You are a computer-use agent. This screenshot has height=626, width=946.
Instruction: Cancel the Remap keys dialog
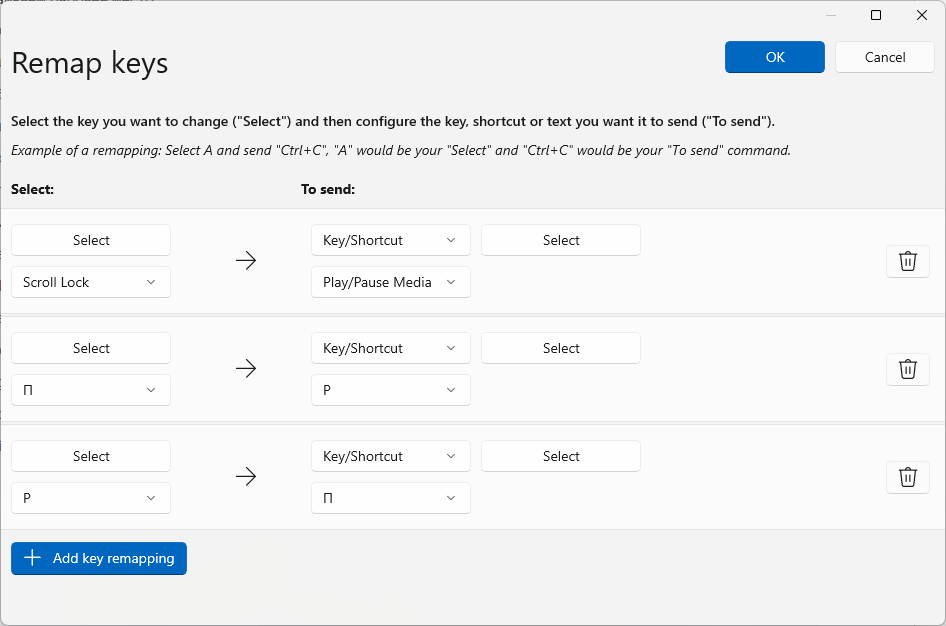[884, 57]
